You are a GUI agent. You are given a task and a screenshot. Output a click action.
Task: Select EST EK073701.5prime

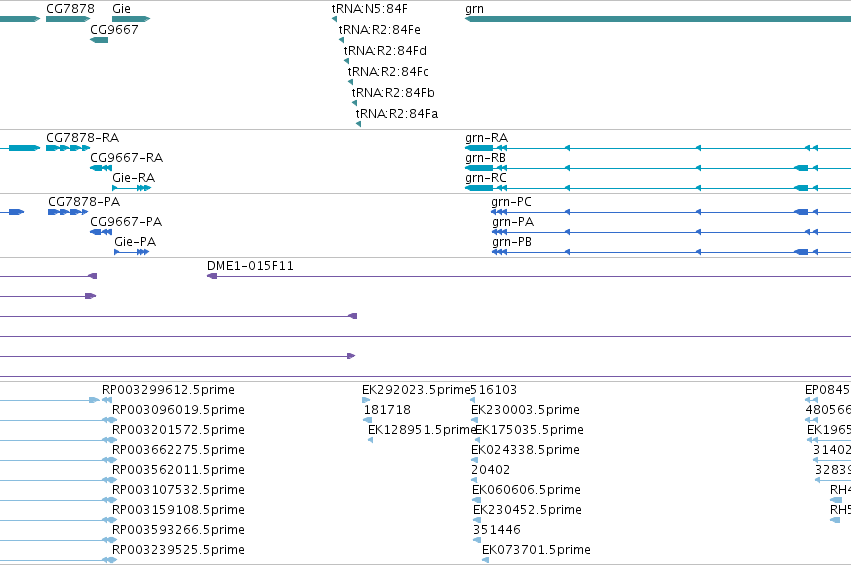point(536,550)
